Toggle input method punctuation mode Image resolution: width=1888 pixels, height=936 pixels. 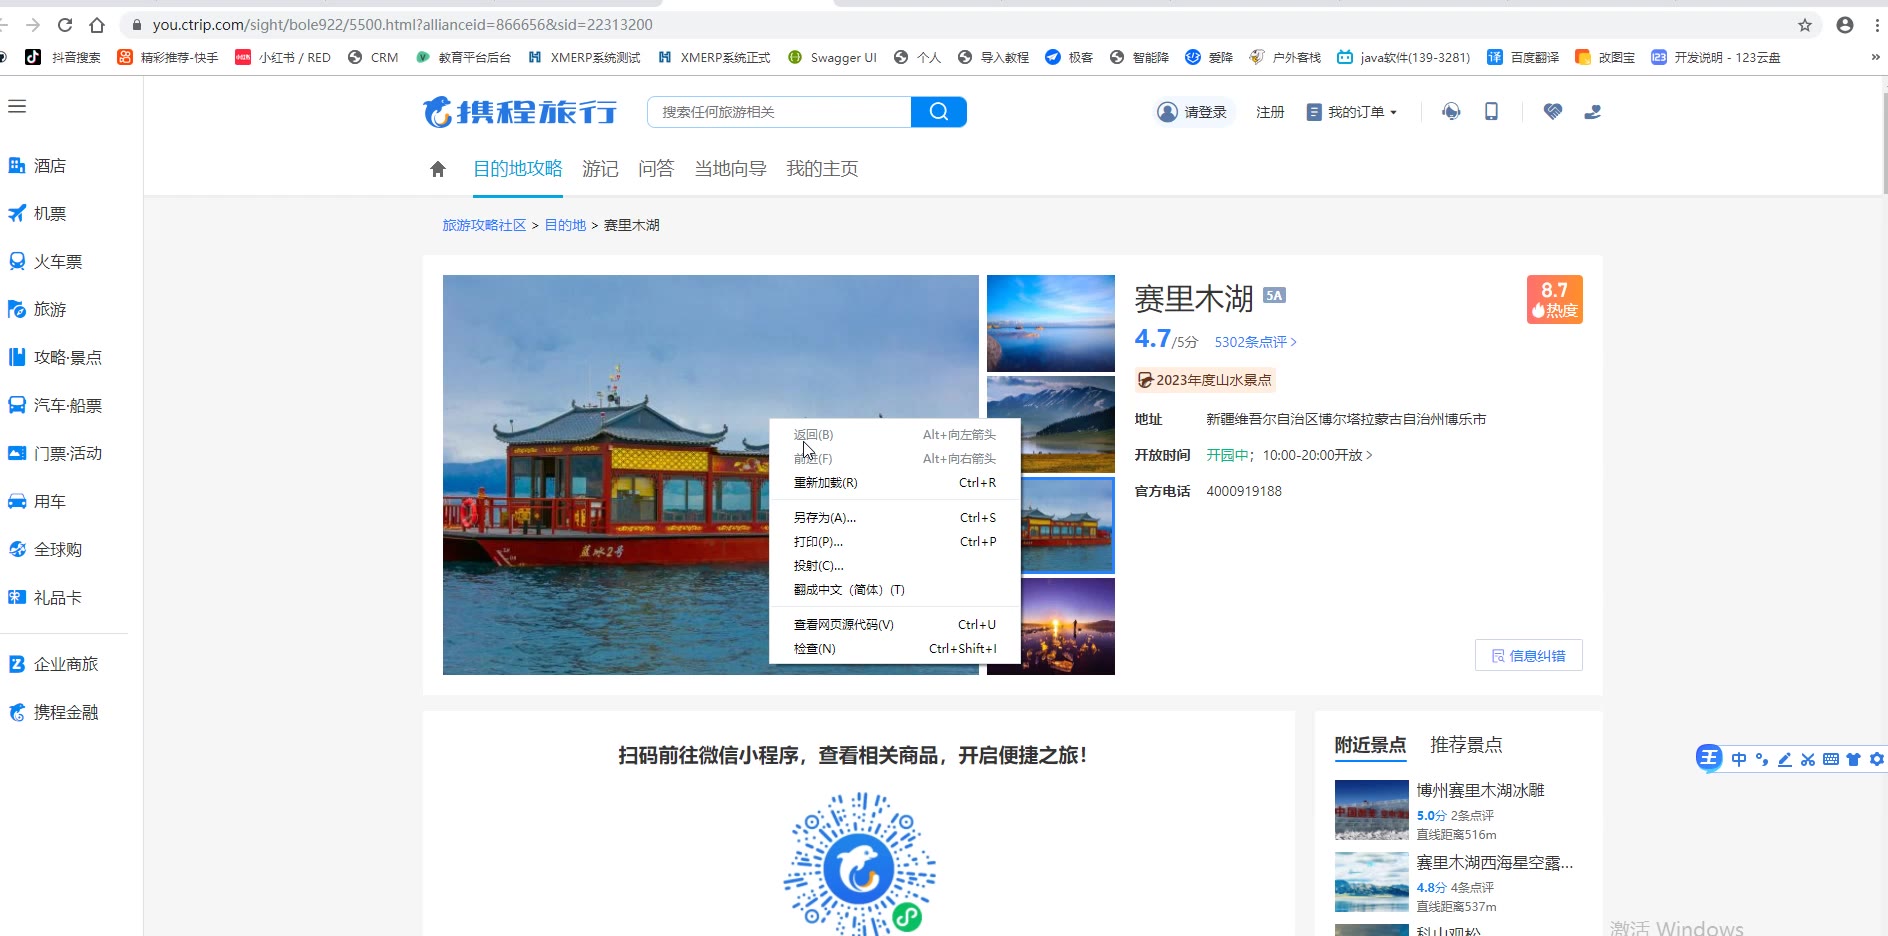click(x=1762, y=759)
